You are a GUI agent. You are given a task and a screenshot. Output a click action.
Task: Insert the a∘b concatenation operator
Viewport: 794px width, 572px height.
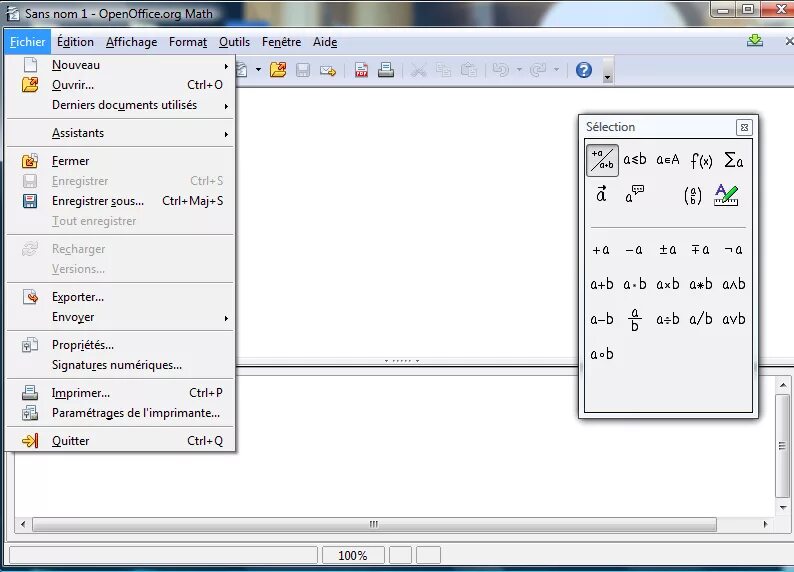click(602, 354)
